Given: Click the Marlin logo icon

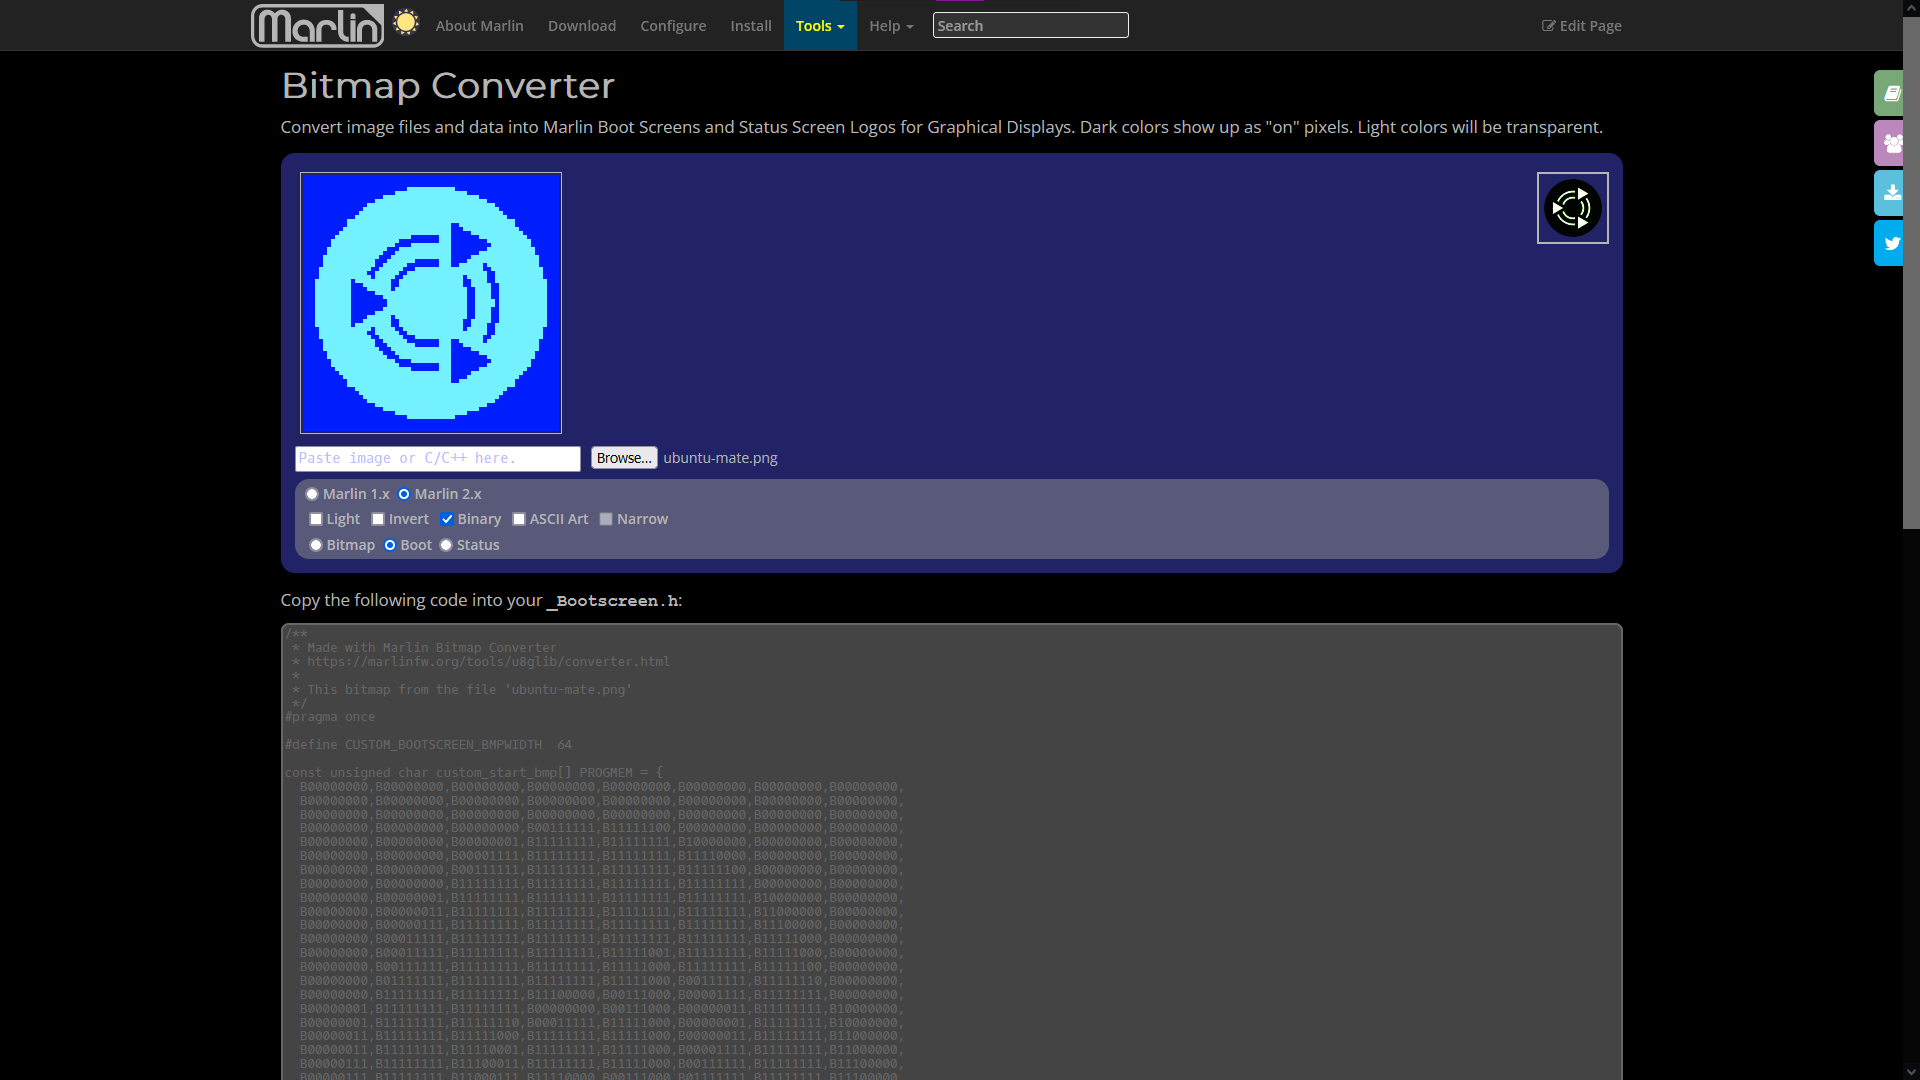Looking at the screenshot, I should point(317,26).
